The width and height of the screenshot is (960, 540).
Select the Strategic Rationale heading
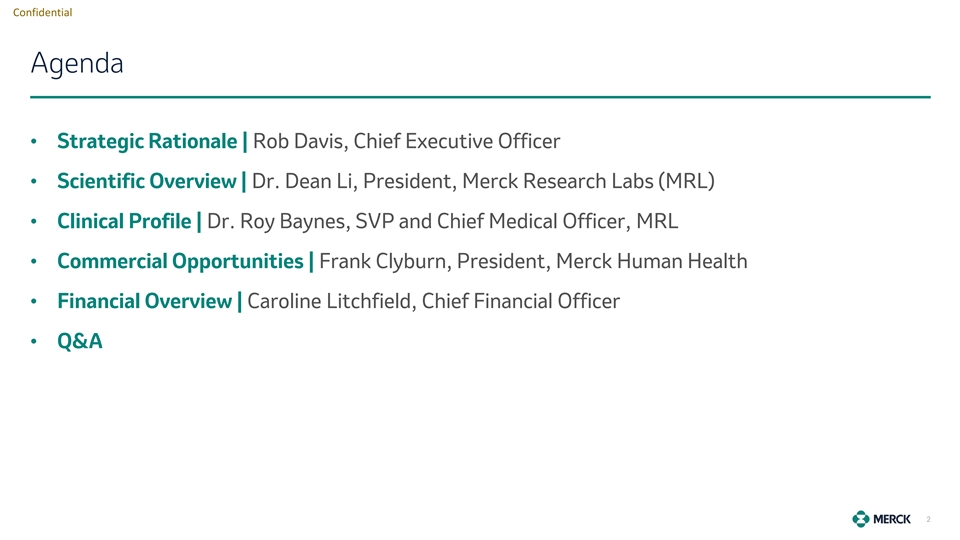[148, 141]
